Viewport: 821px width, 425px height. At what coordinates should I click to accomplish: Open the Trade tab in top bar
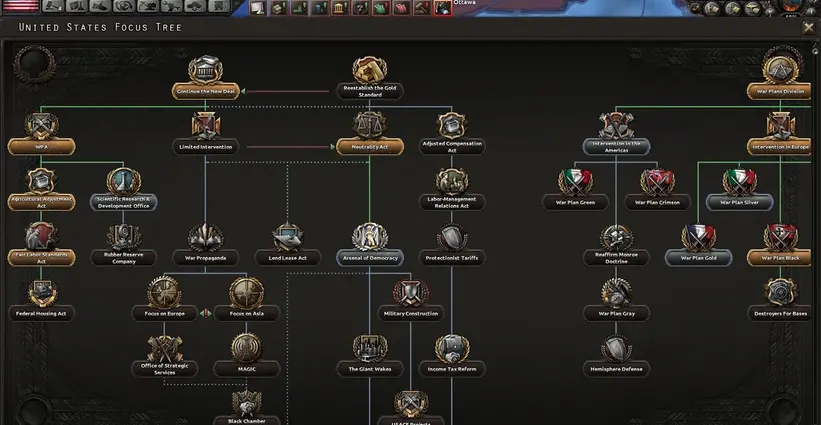pyautogui.click(x=124, y=6)
